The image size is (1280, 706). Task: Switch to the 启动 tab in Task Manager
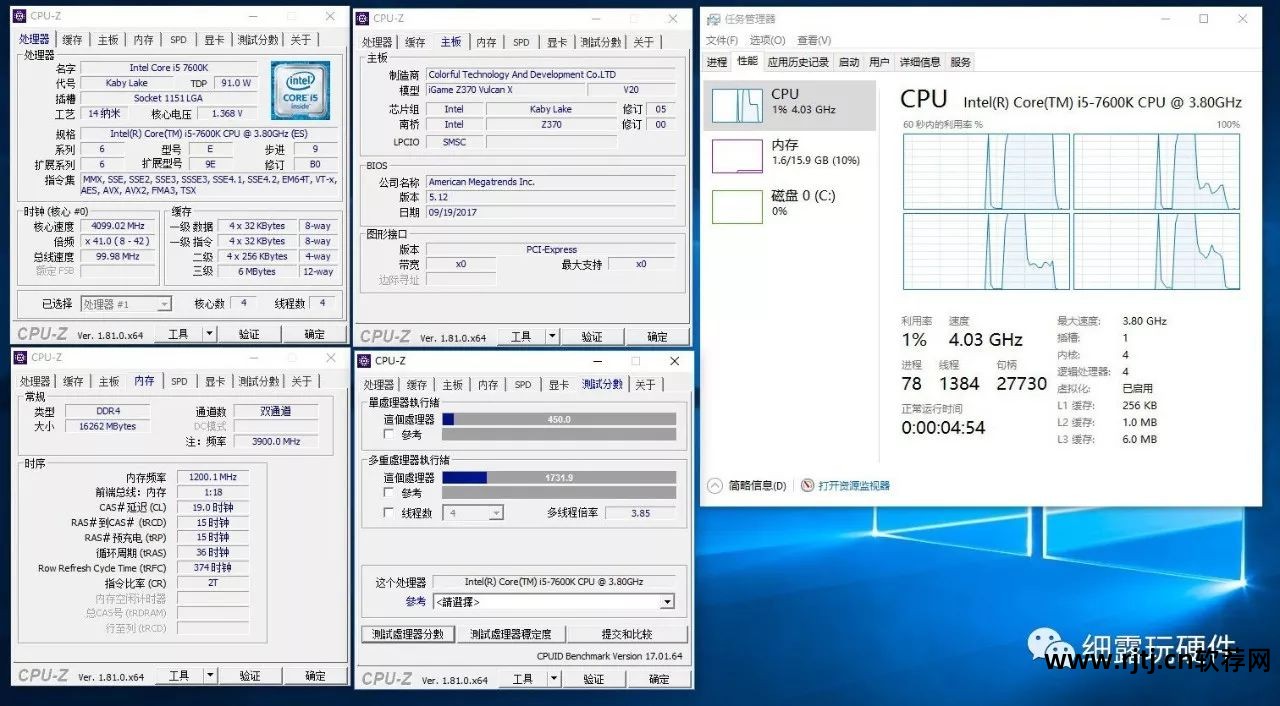849,62
